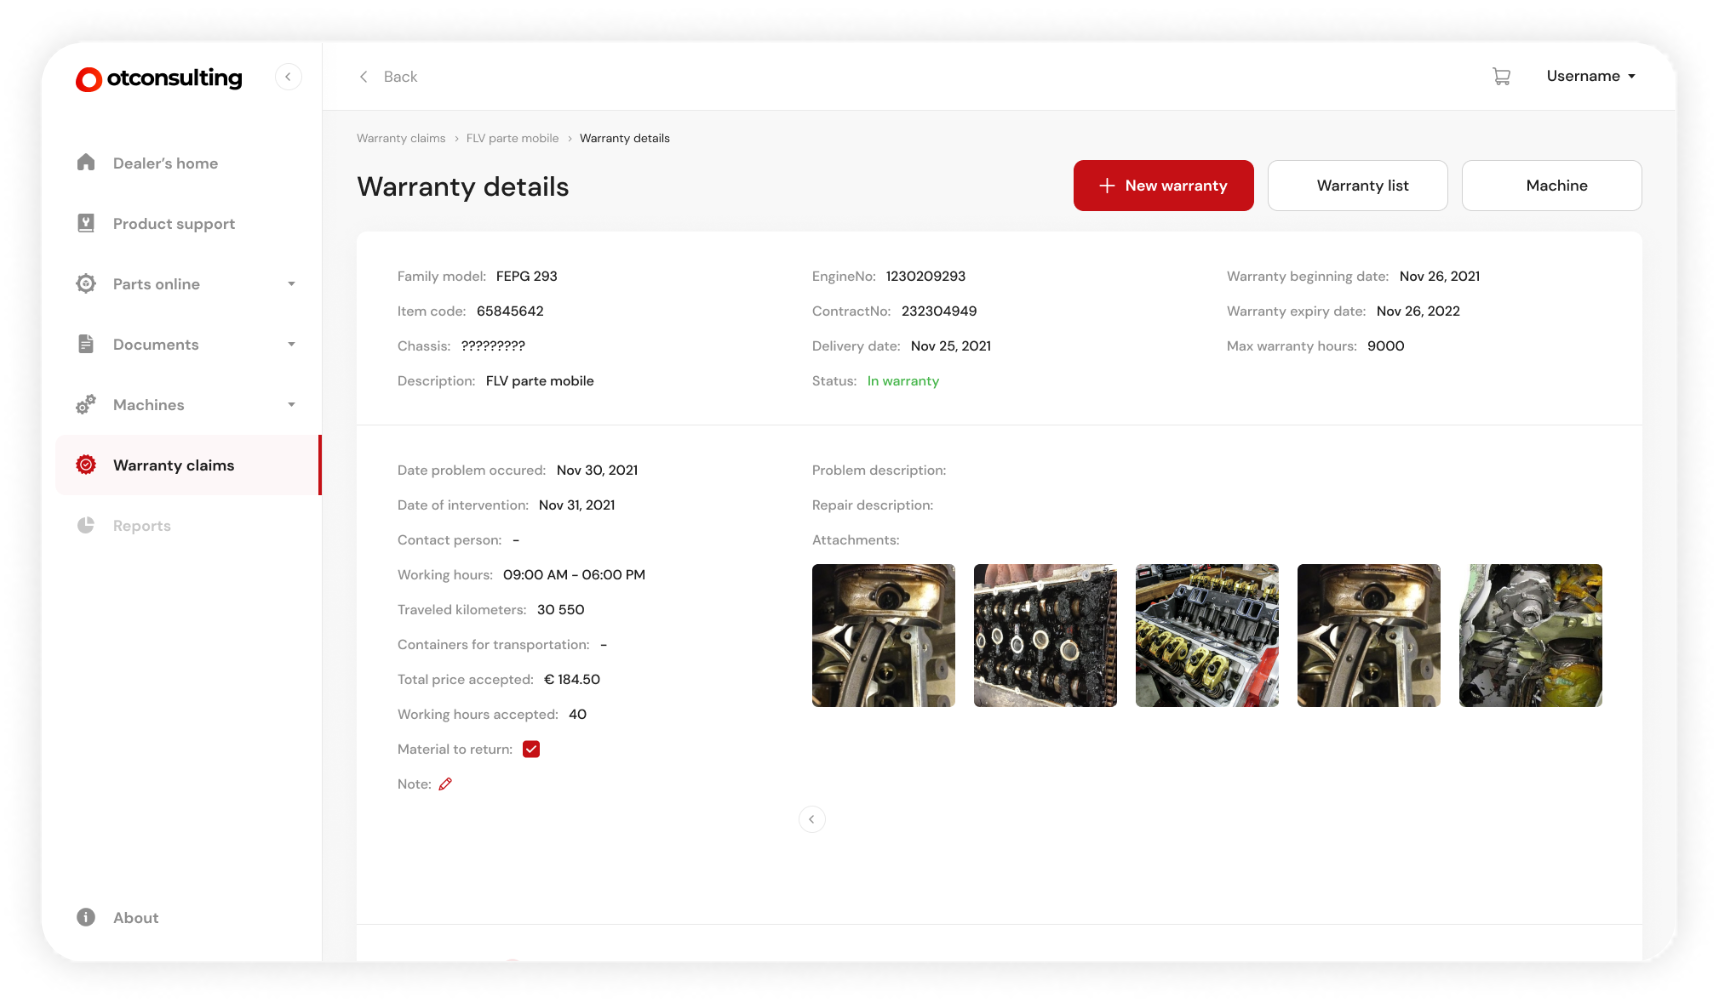The image size is (1717, 1004).
Task: Click contract number 232304949
Action: point(939,311)
